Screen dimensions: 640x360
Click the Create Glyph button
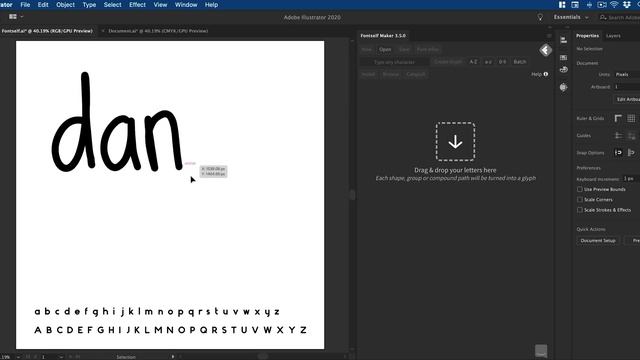pos(448,62)
